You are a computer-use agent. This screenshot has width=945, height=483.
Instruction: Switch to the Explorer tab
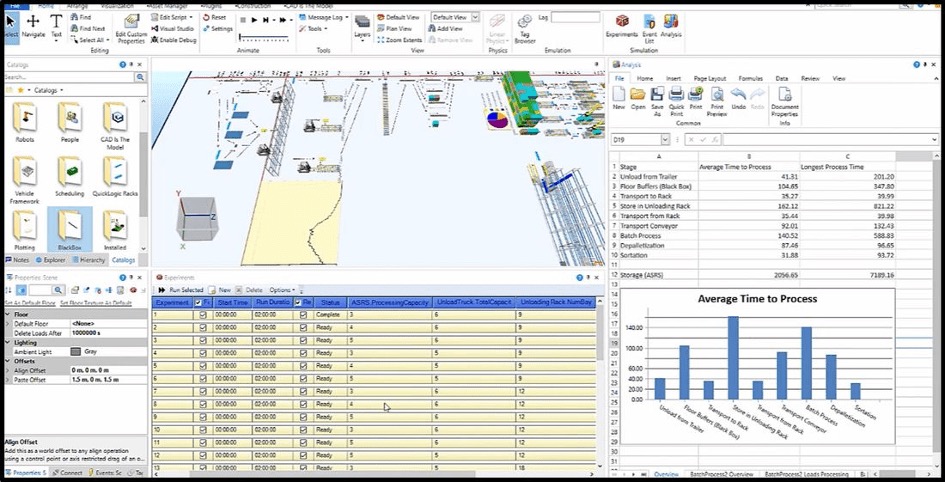[x=51, y=260]
